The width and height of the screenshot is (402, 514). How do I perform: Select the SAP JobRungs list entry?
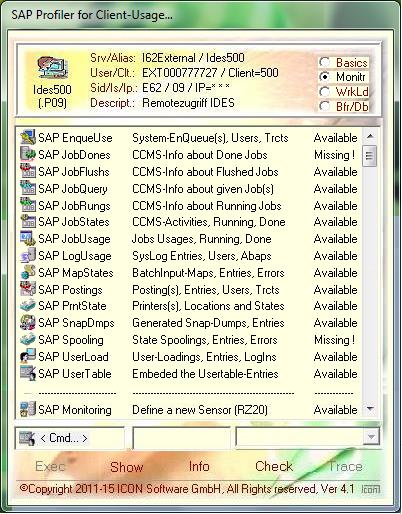[x=189, y=205]
